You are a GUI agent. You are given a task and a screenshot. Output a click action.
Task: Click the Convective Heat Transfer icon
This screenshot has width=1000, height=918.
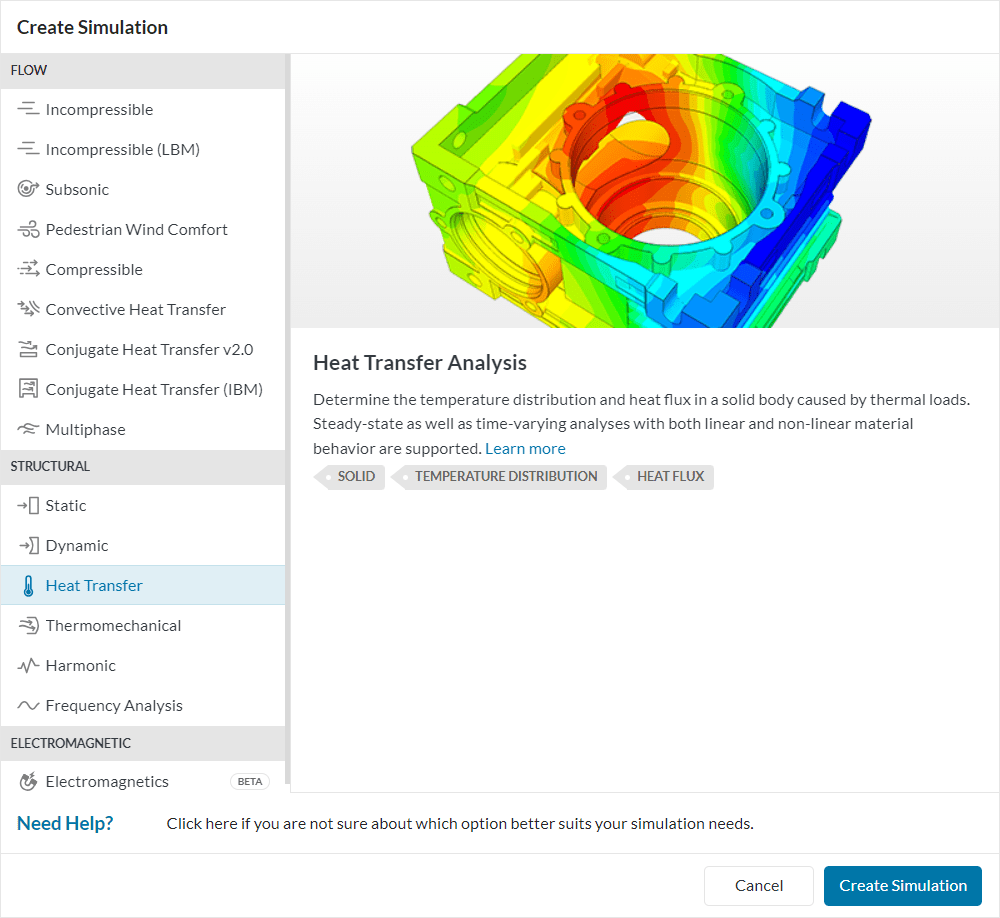pyautogui.click(x=28, y=309)
